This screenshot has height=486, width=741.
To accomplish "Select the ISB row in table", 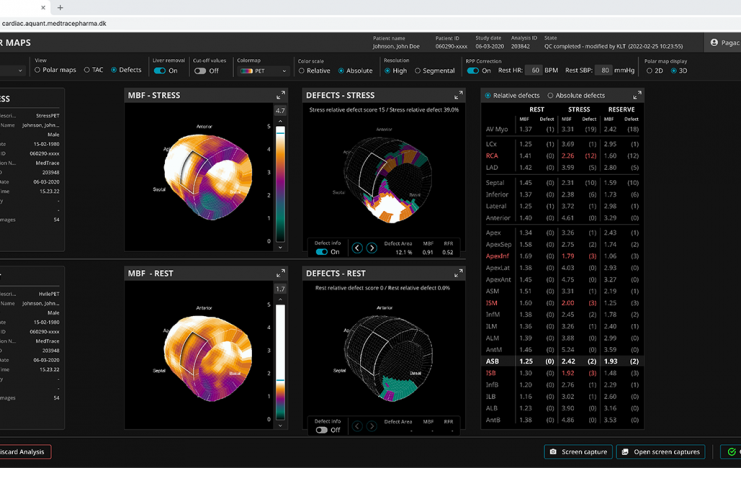I will point(562,373).
